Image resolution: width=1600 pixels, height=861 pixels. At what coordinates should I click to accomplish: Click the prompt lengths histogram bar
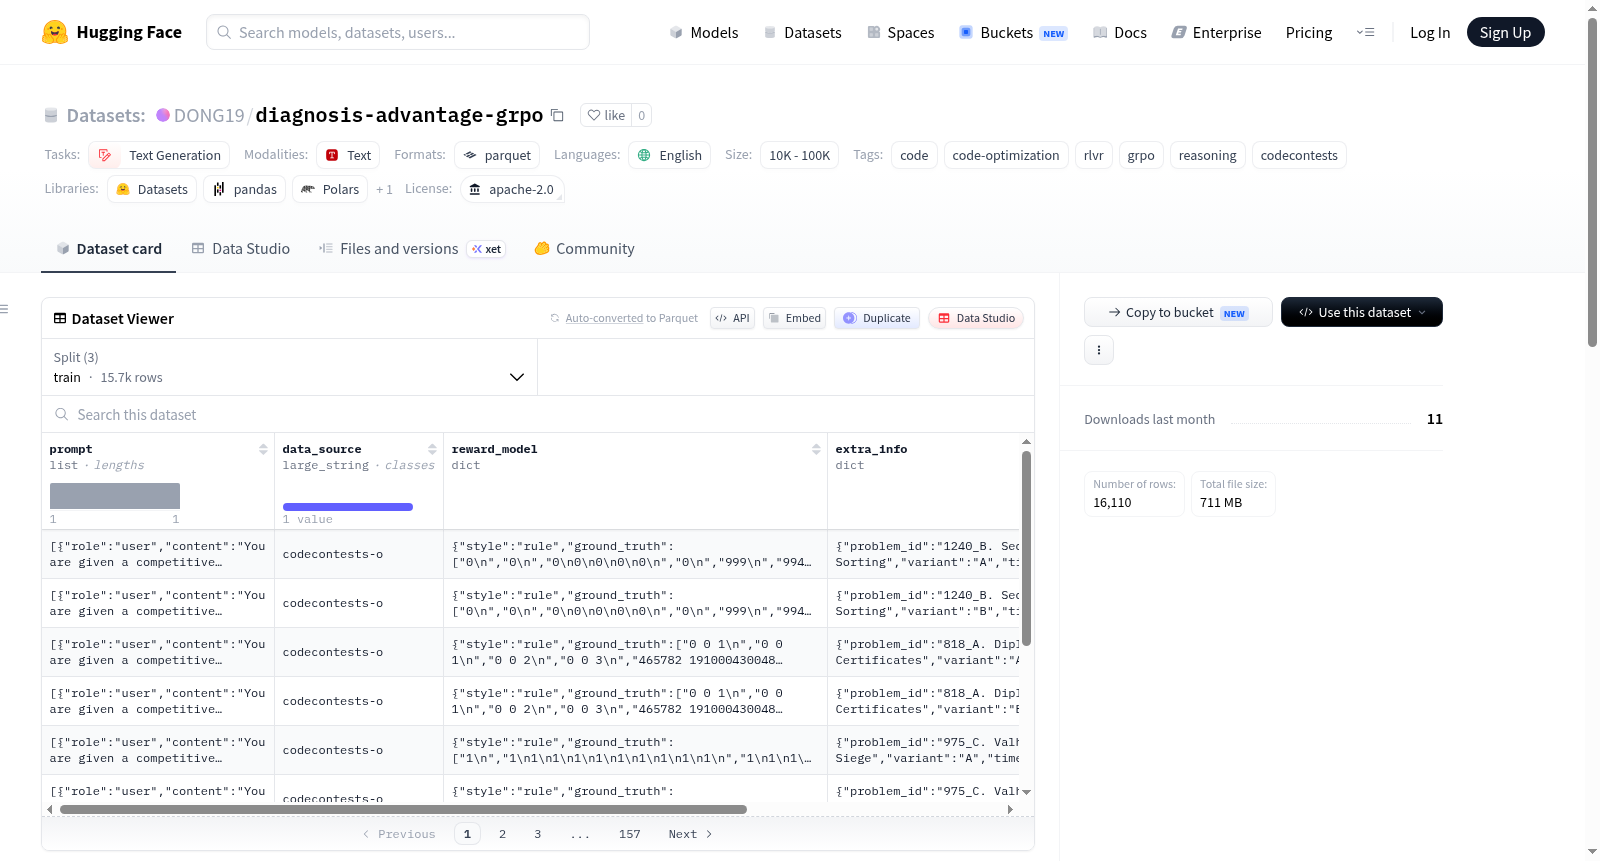115,496
